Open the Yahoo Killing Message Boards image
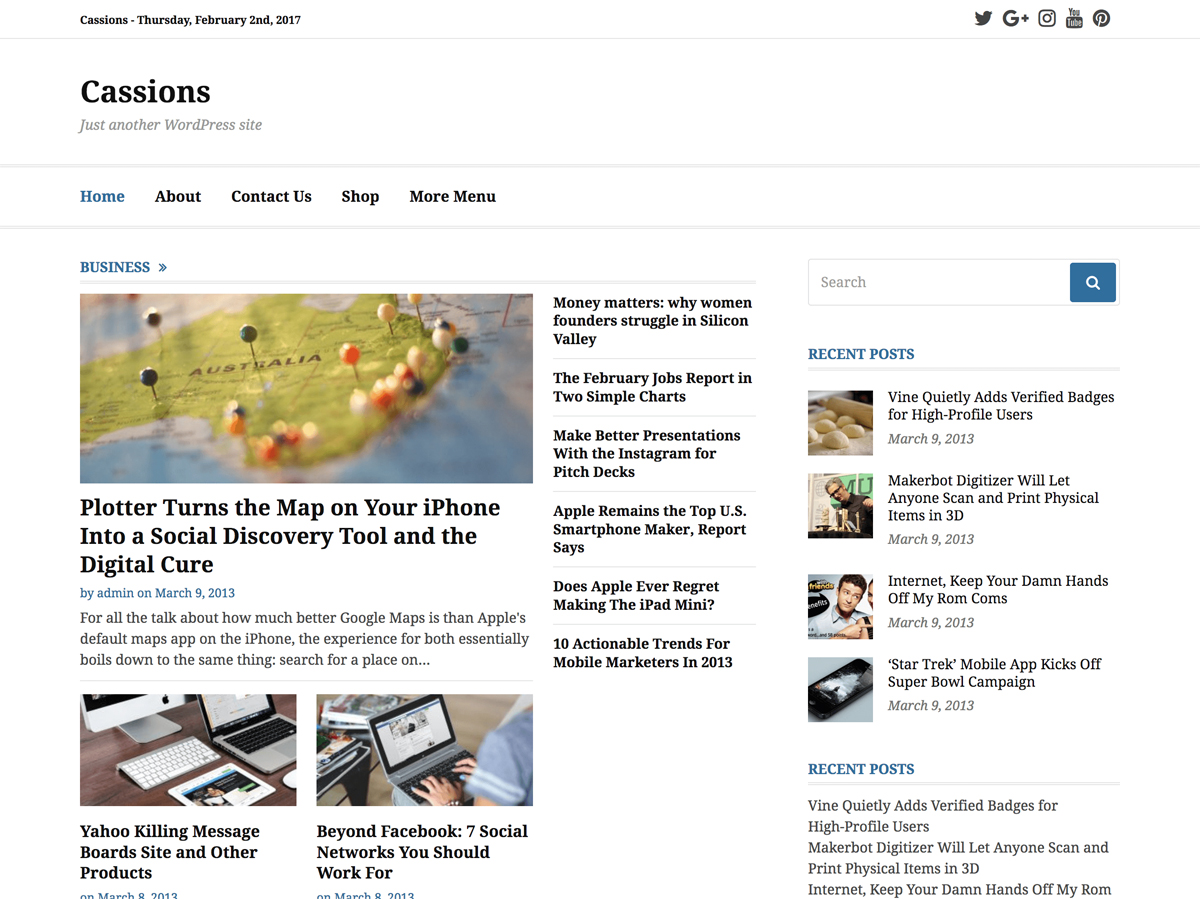 [x=187, y=750]
